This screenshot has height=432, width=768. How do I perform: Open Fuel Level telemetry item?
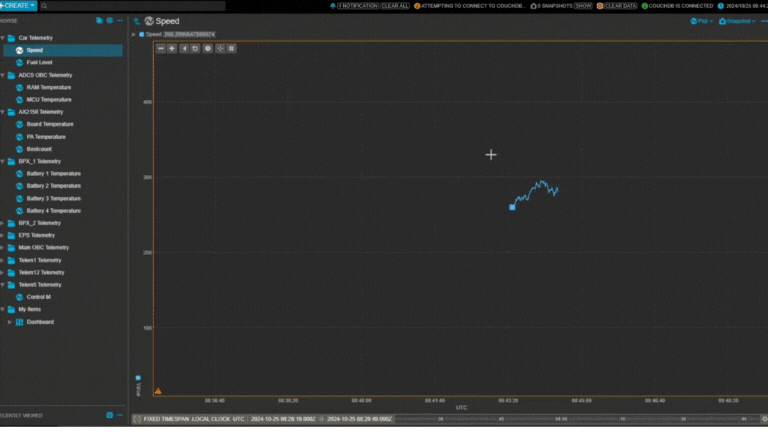point(39,63)
